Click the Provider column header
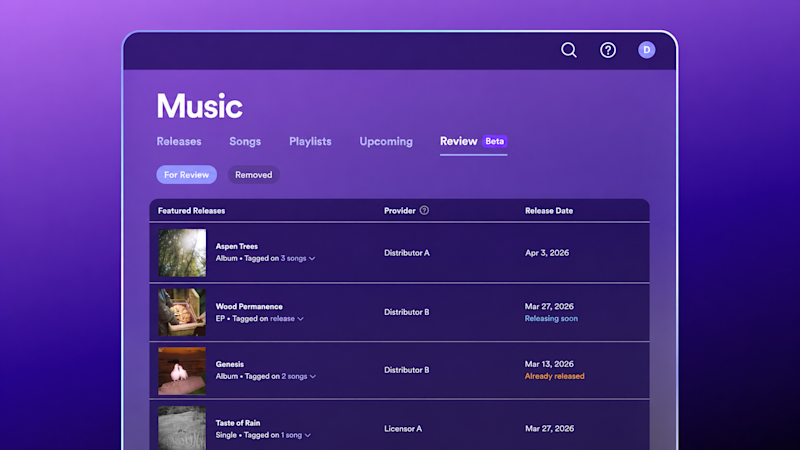This screenshot has width=800, height=450. pos(399,210)
